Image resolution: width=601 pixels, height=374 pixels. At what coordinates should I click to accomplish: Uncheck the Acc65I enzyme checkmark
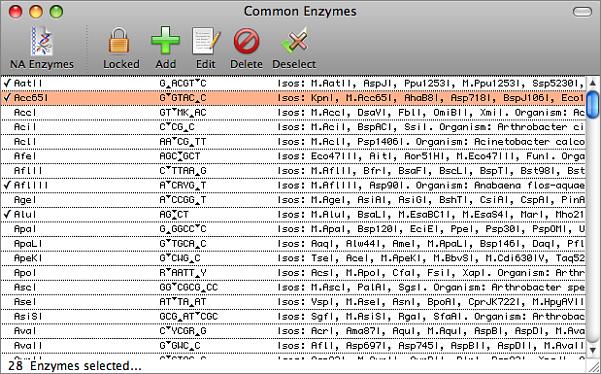(x=7, y=97)
